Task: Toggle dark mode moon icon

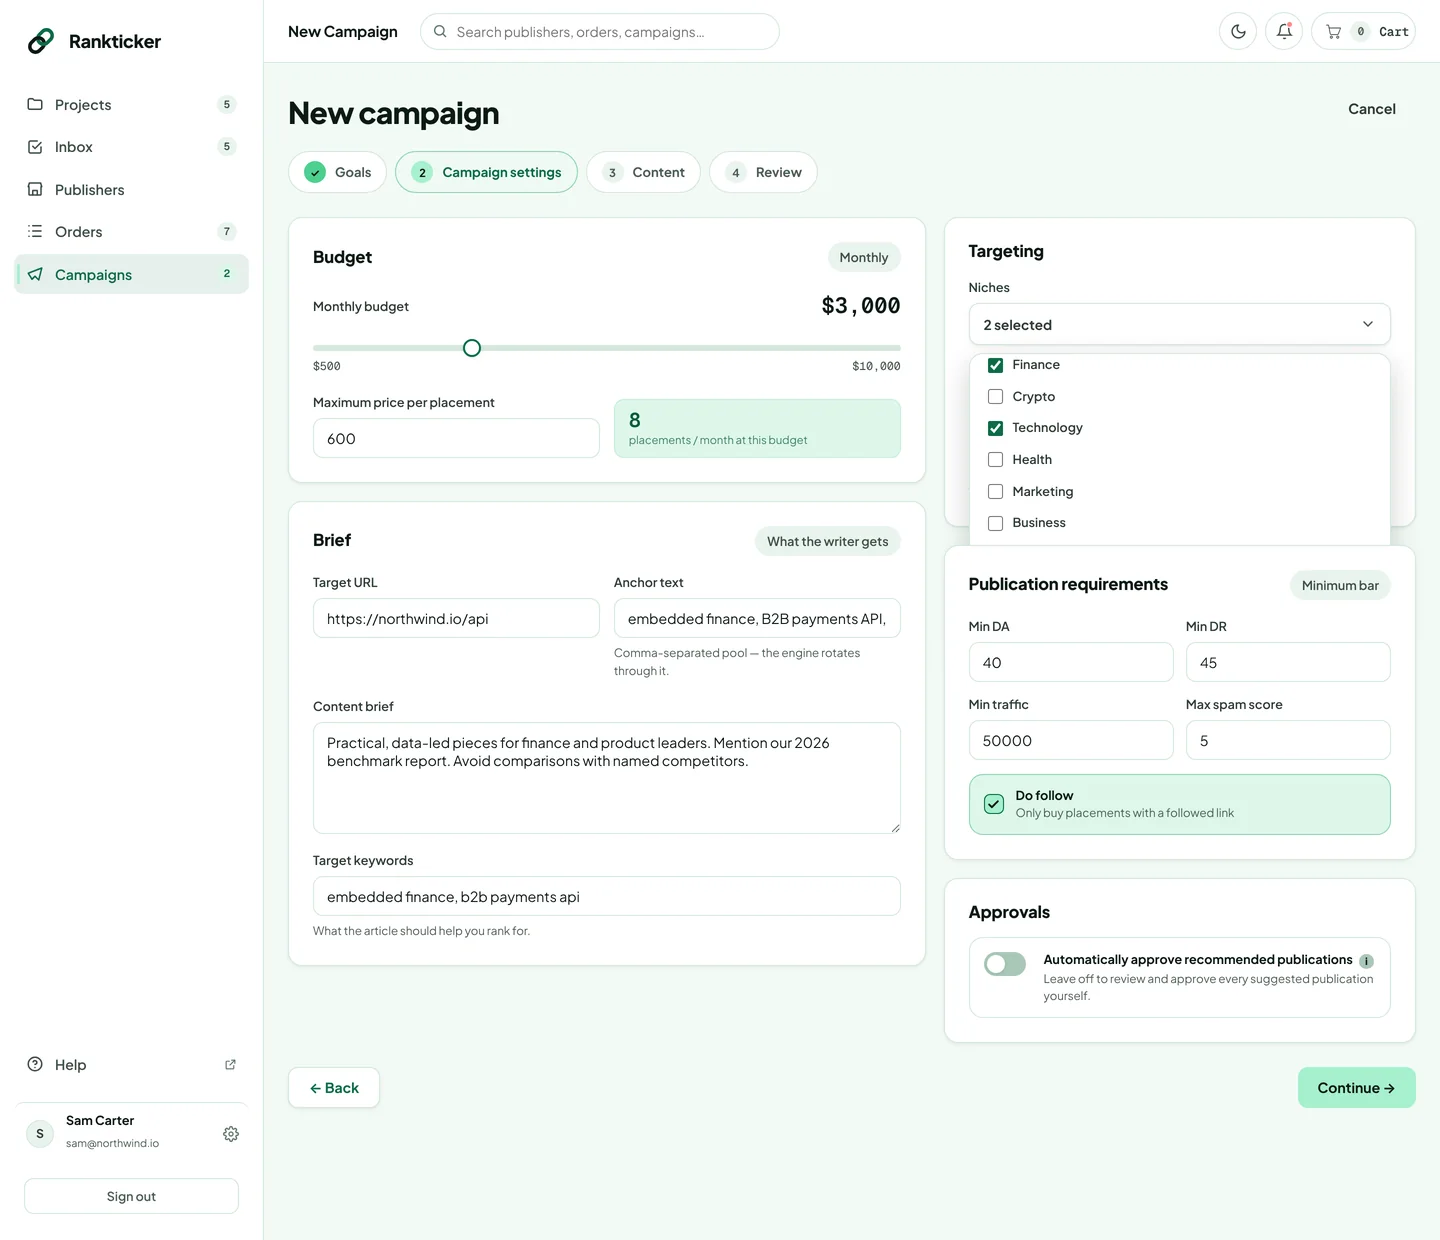Action: coord(1238,31)
